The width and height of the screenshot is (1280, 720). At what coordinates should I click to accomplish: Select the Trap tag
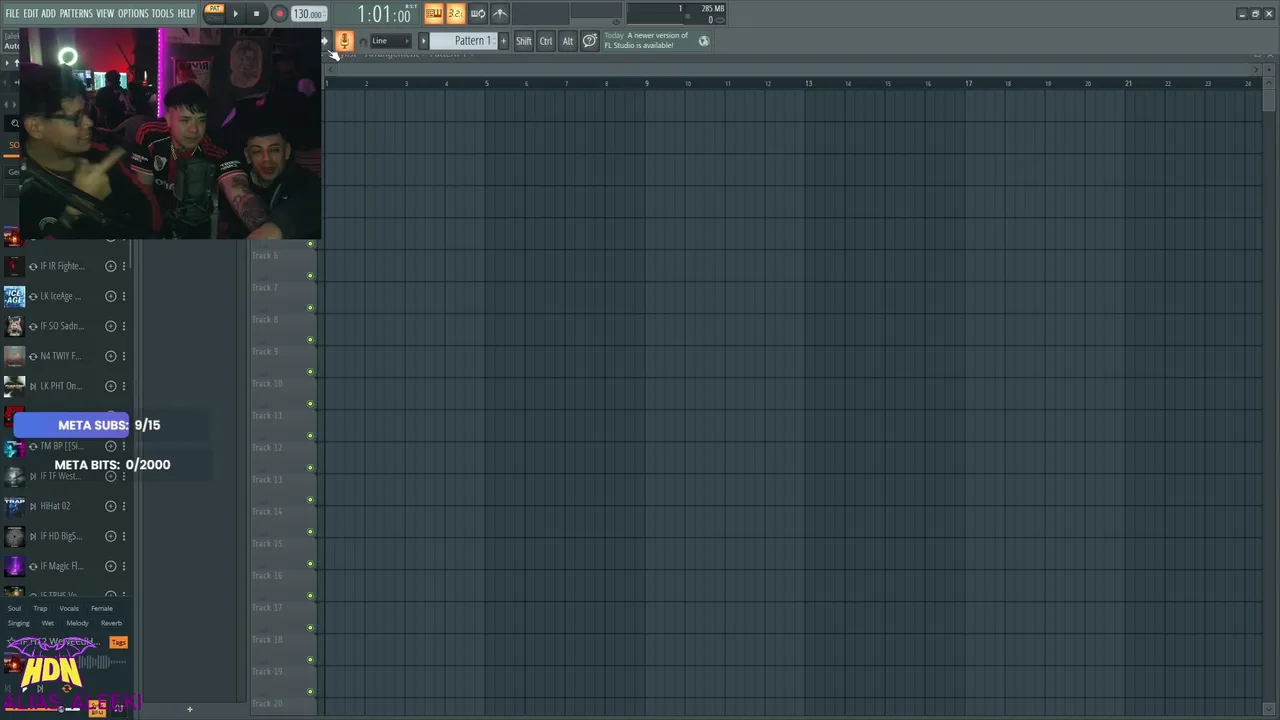40,608
